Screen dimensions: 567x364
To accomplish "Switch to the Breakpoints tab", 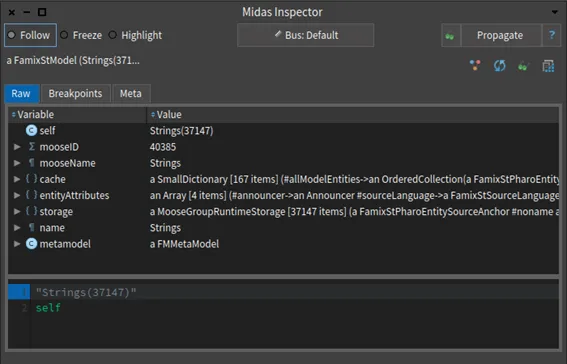I will [75, 94].
